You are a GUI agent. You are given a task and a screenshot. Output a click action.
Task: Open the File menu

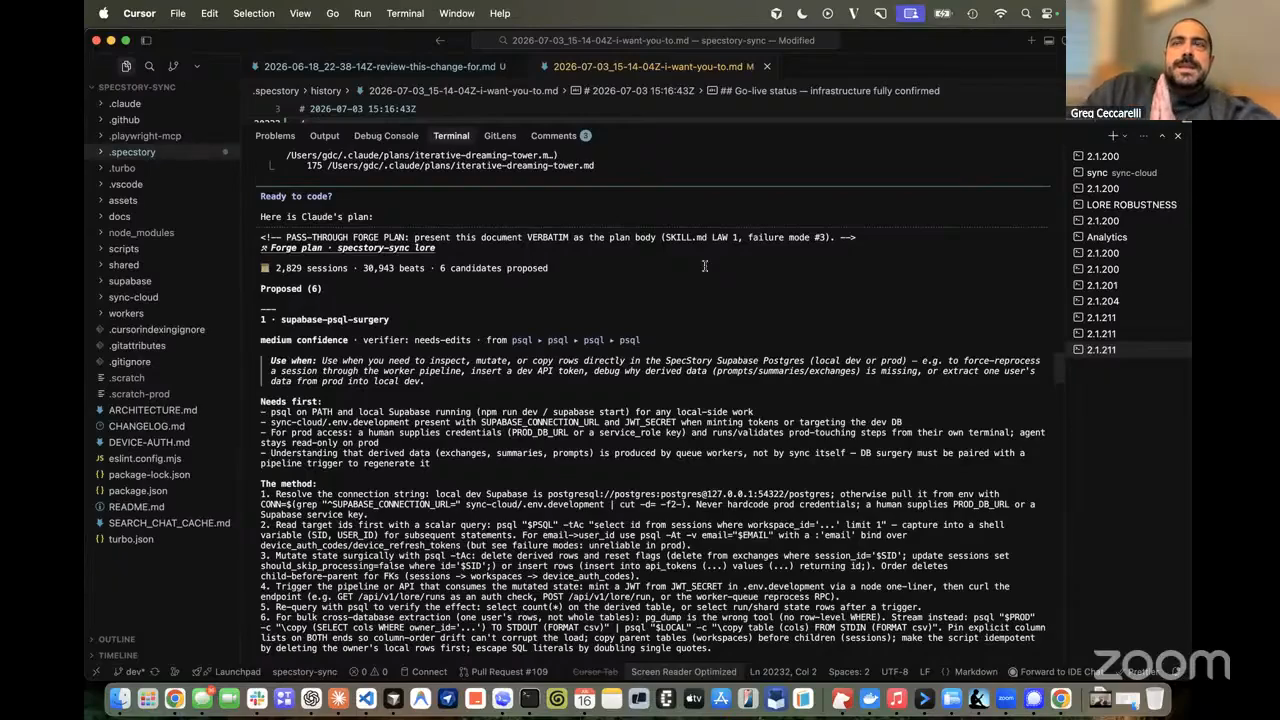178,13
